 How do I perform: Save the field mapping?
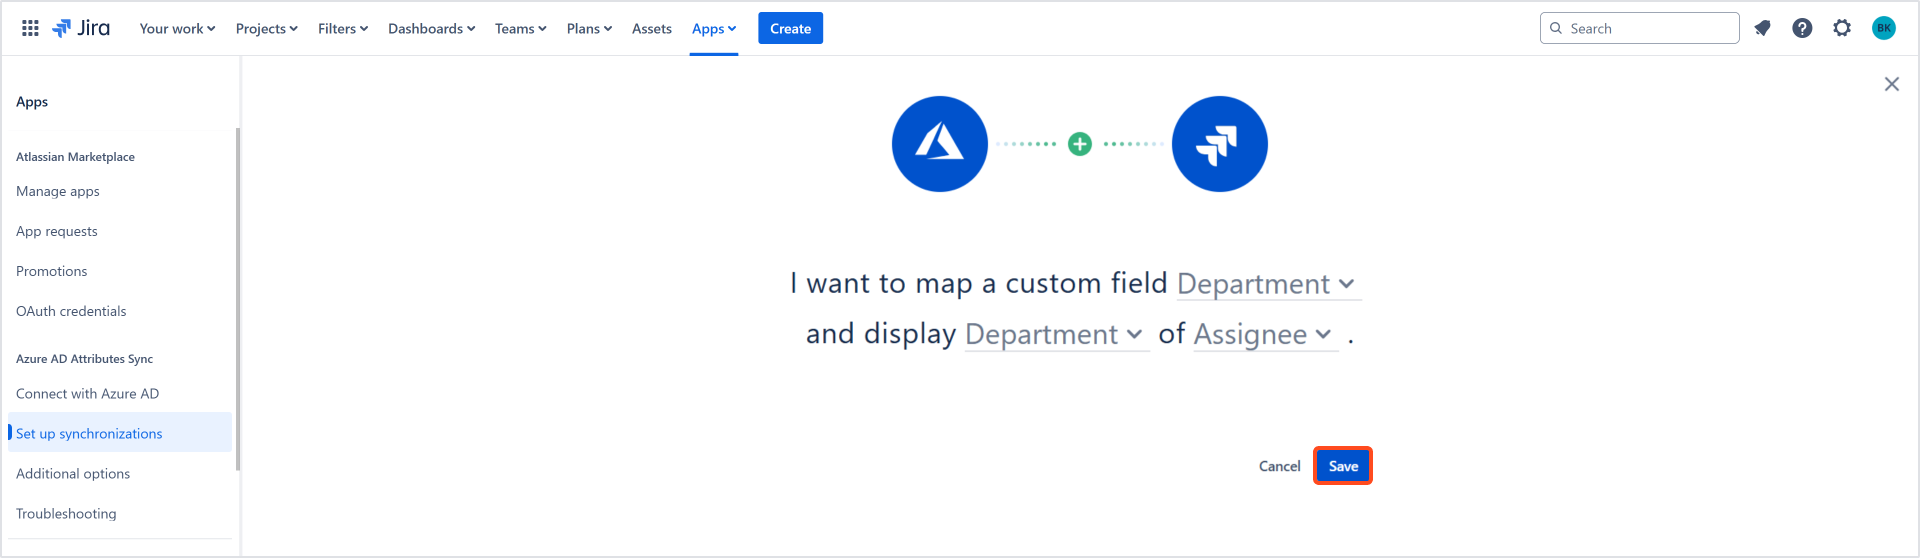(x=1343, y=466)
